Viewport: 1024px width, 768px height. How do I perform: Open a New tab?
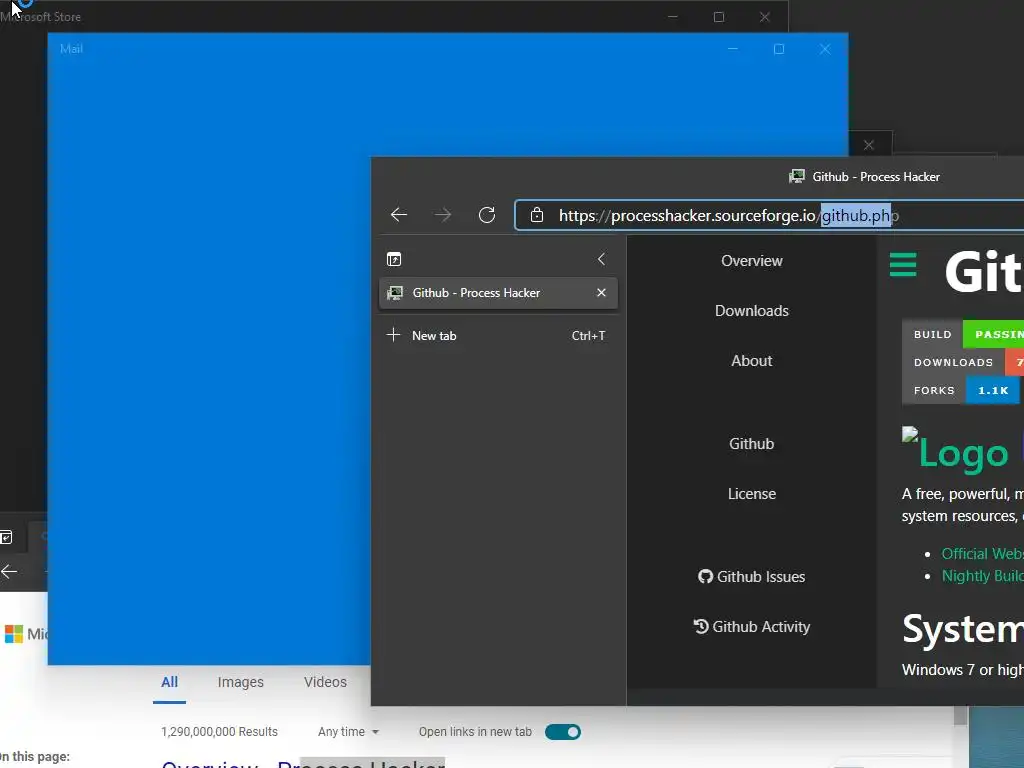coord(498,336)
